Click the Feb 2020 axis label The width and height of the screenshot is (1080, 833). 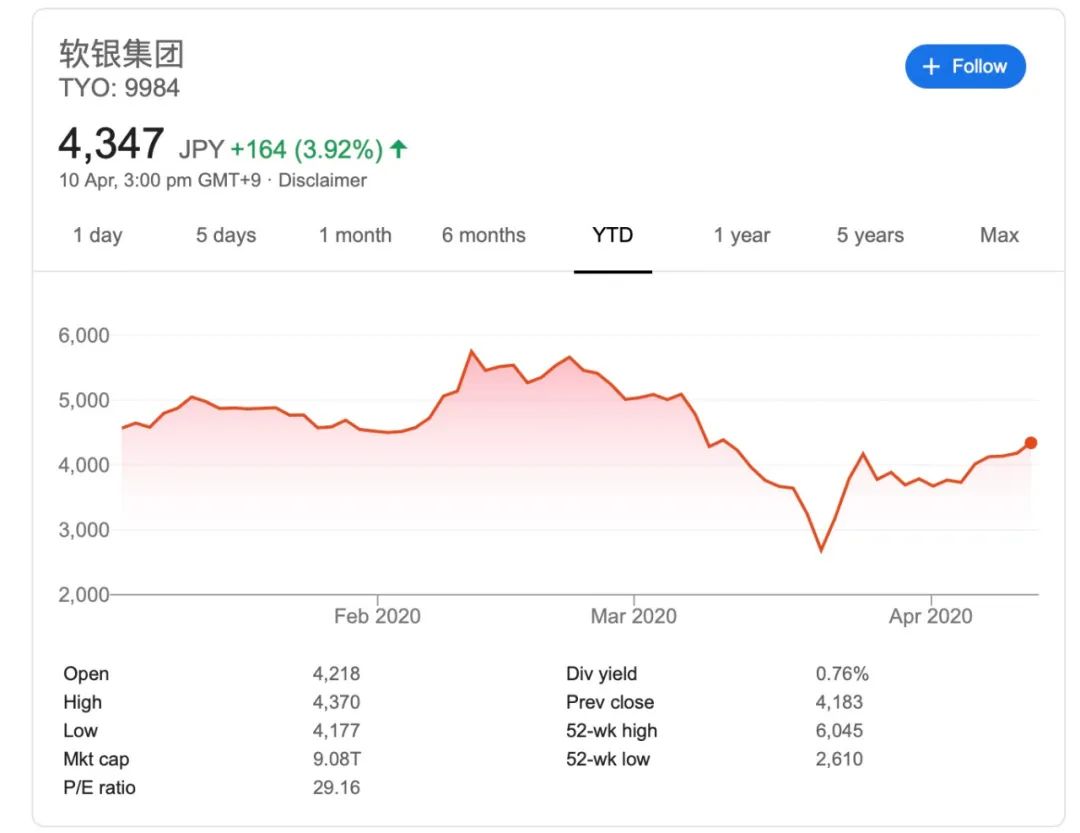pyautogui.click(x=377, y=616)
